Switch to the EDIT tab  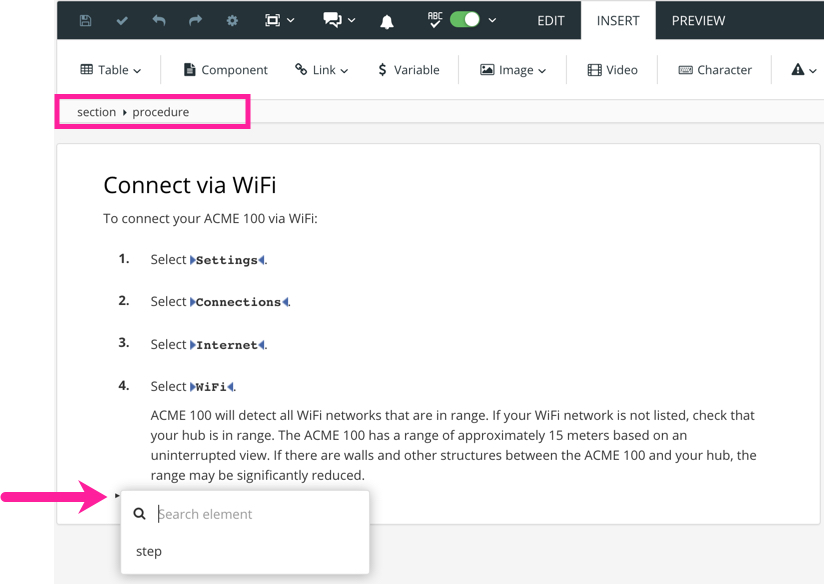coord(553,20)
